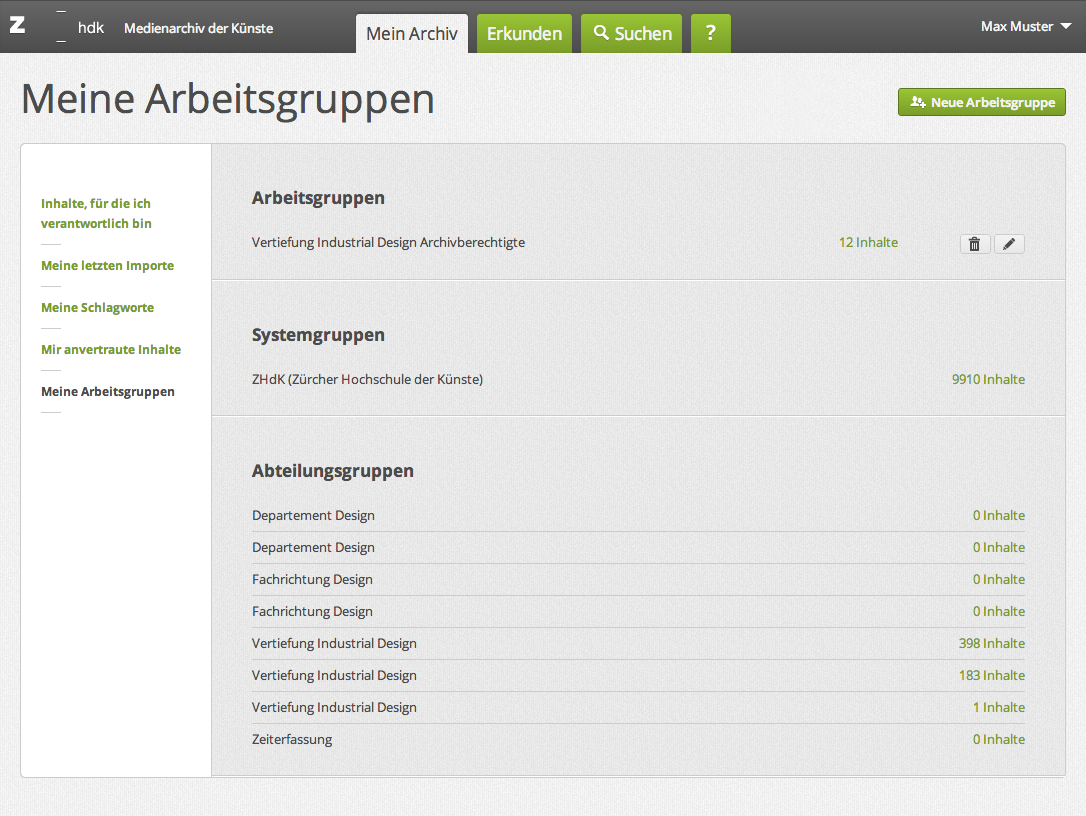Click the pencil icon to edit the Arbeitsgruppe
This screenshot has width=1086, height=816.
point(1009,244)
